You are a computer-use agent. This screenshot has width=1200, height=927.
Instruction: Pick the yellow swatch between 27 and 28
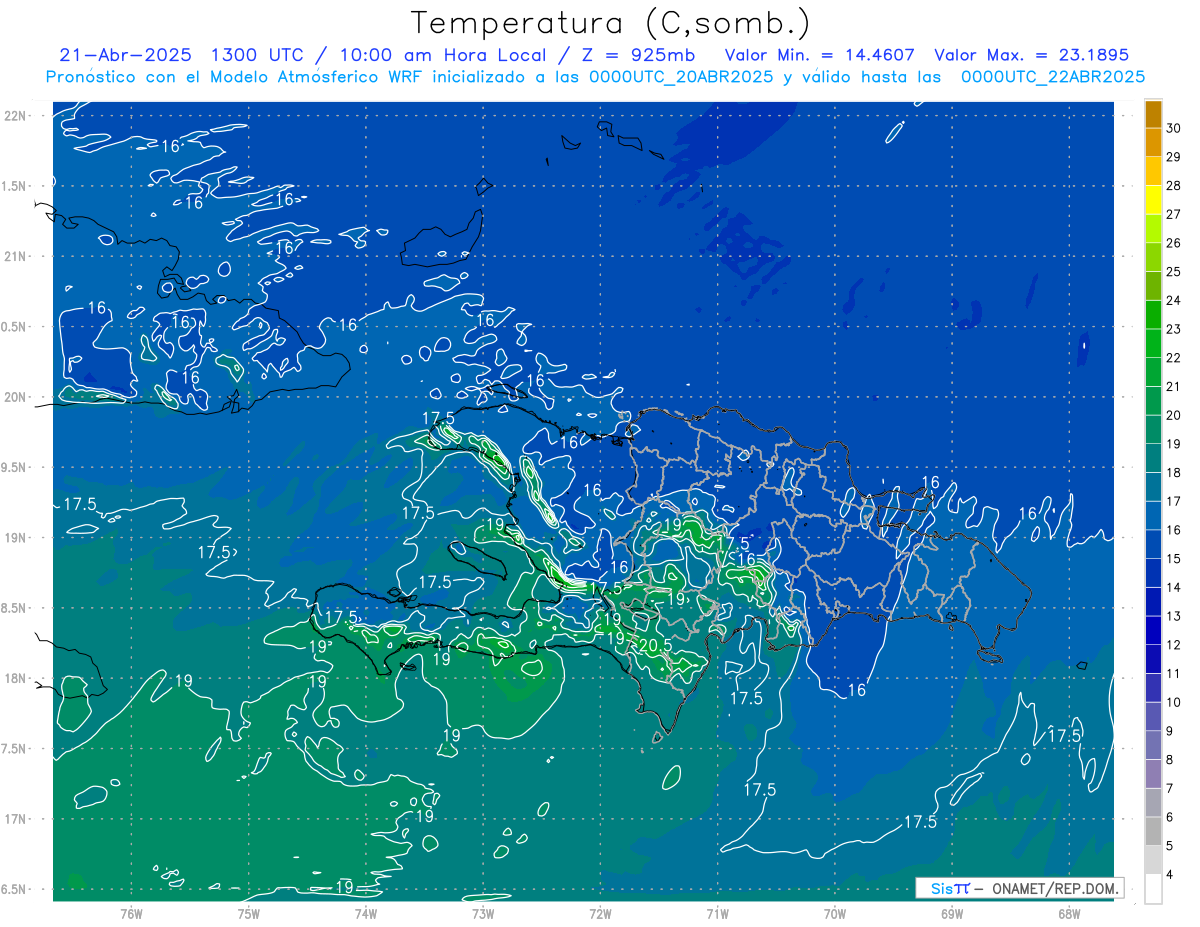pos(1153,200)
